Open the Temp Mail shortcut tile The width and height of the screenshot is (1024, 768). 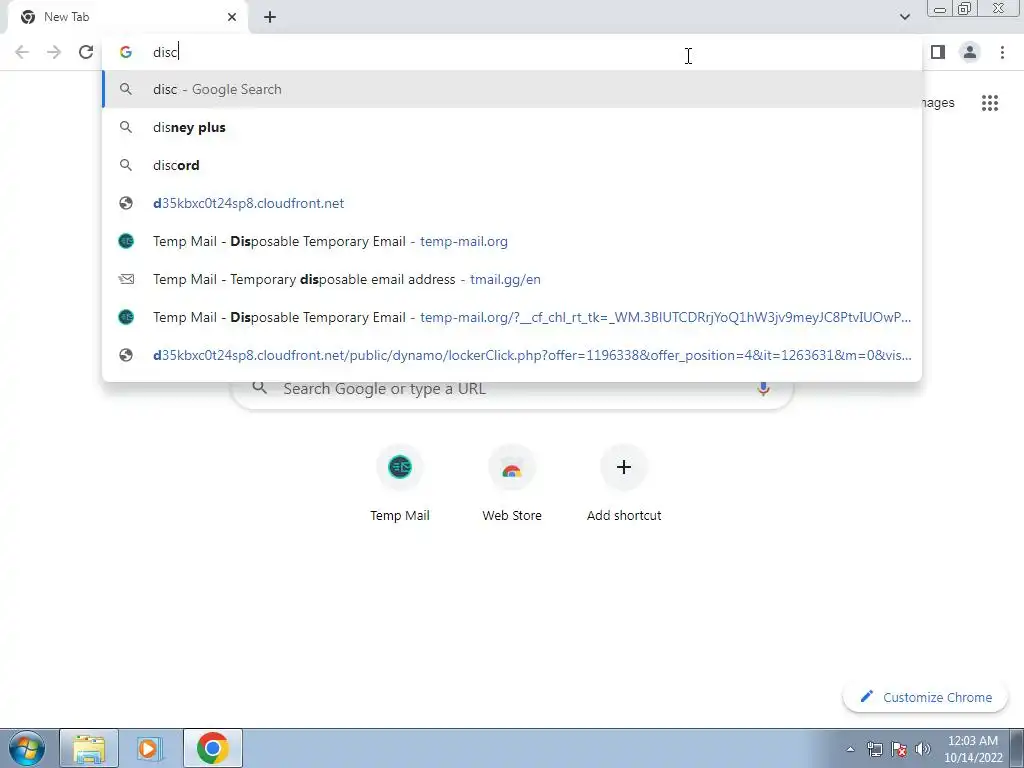click(400, 482)
